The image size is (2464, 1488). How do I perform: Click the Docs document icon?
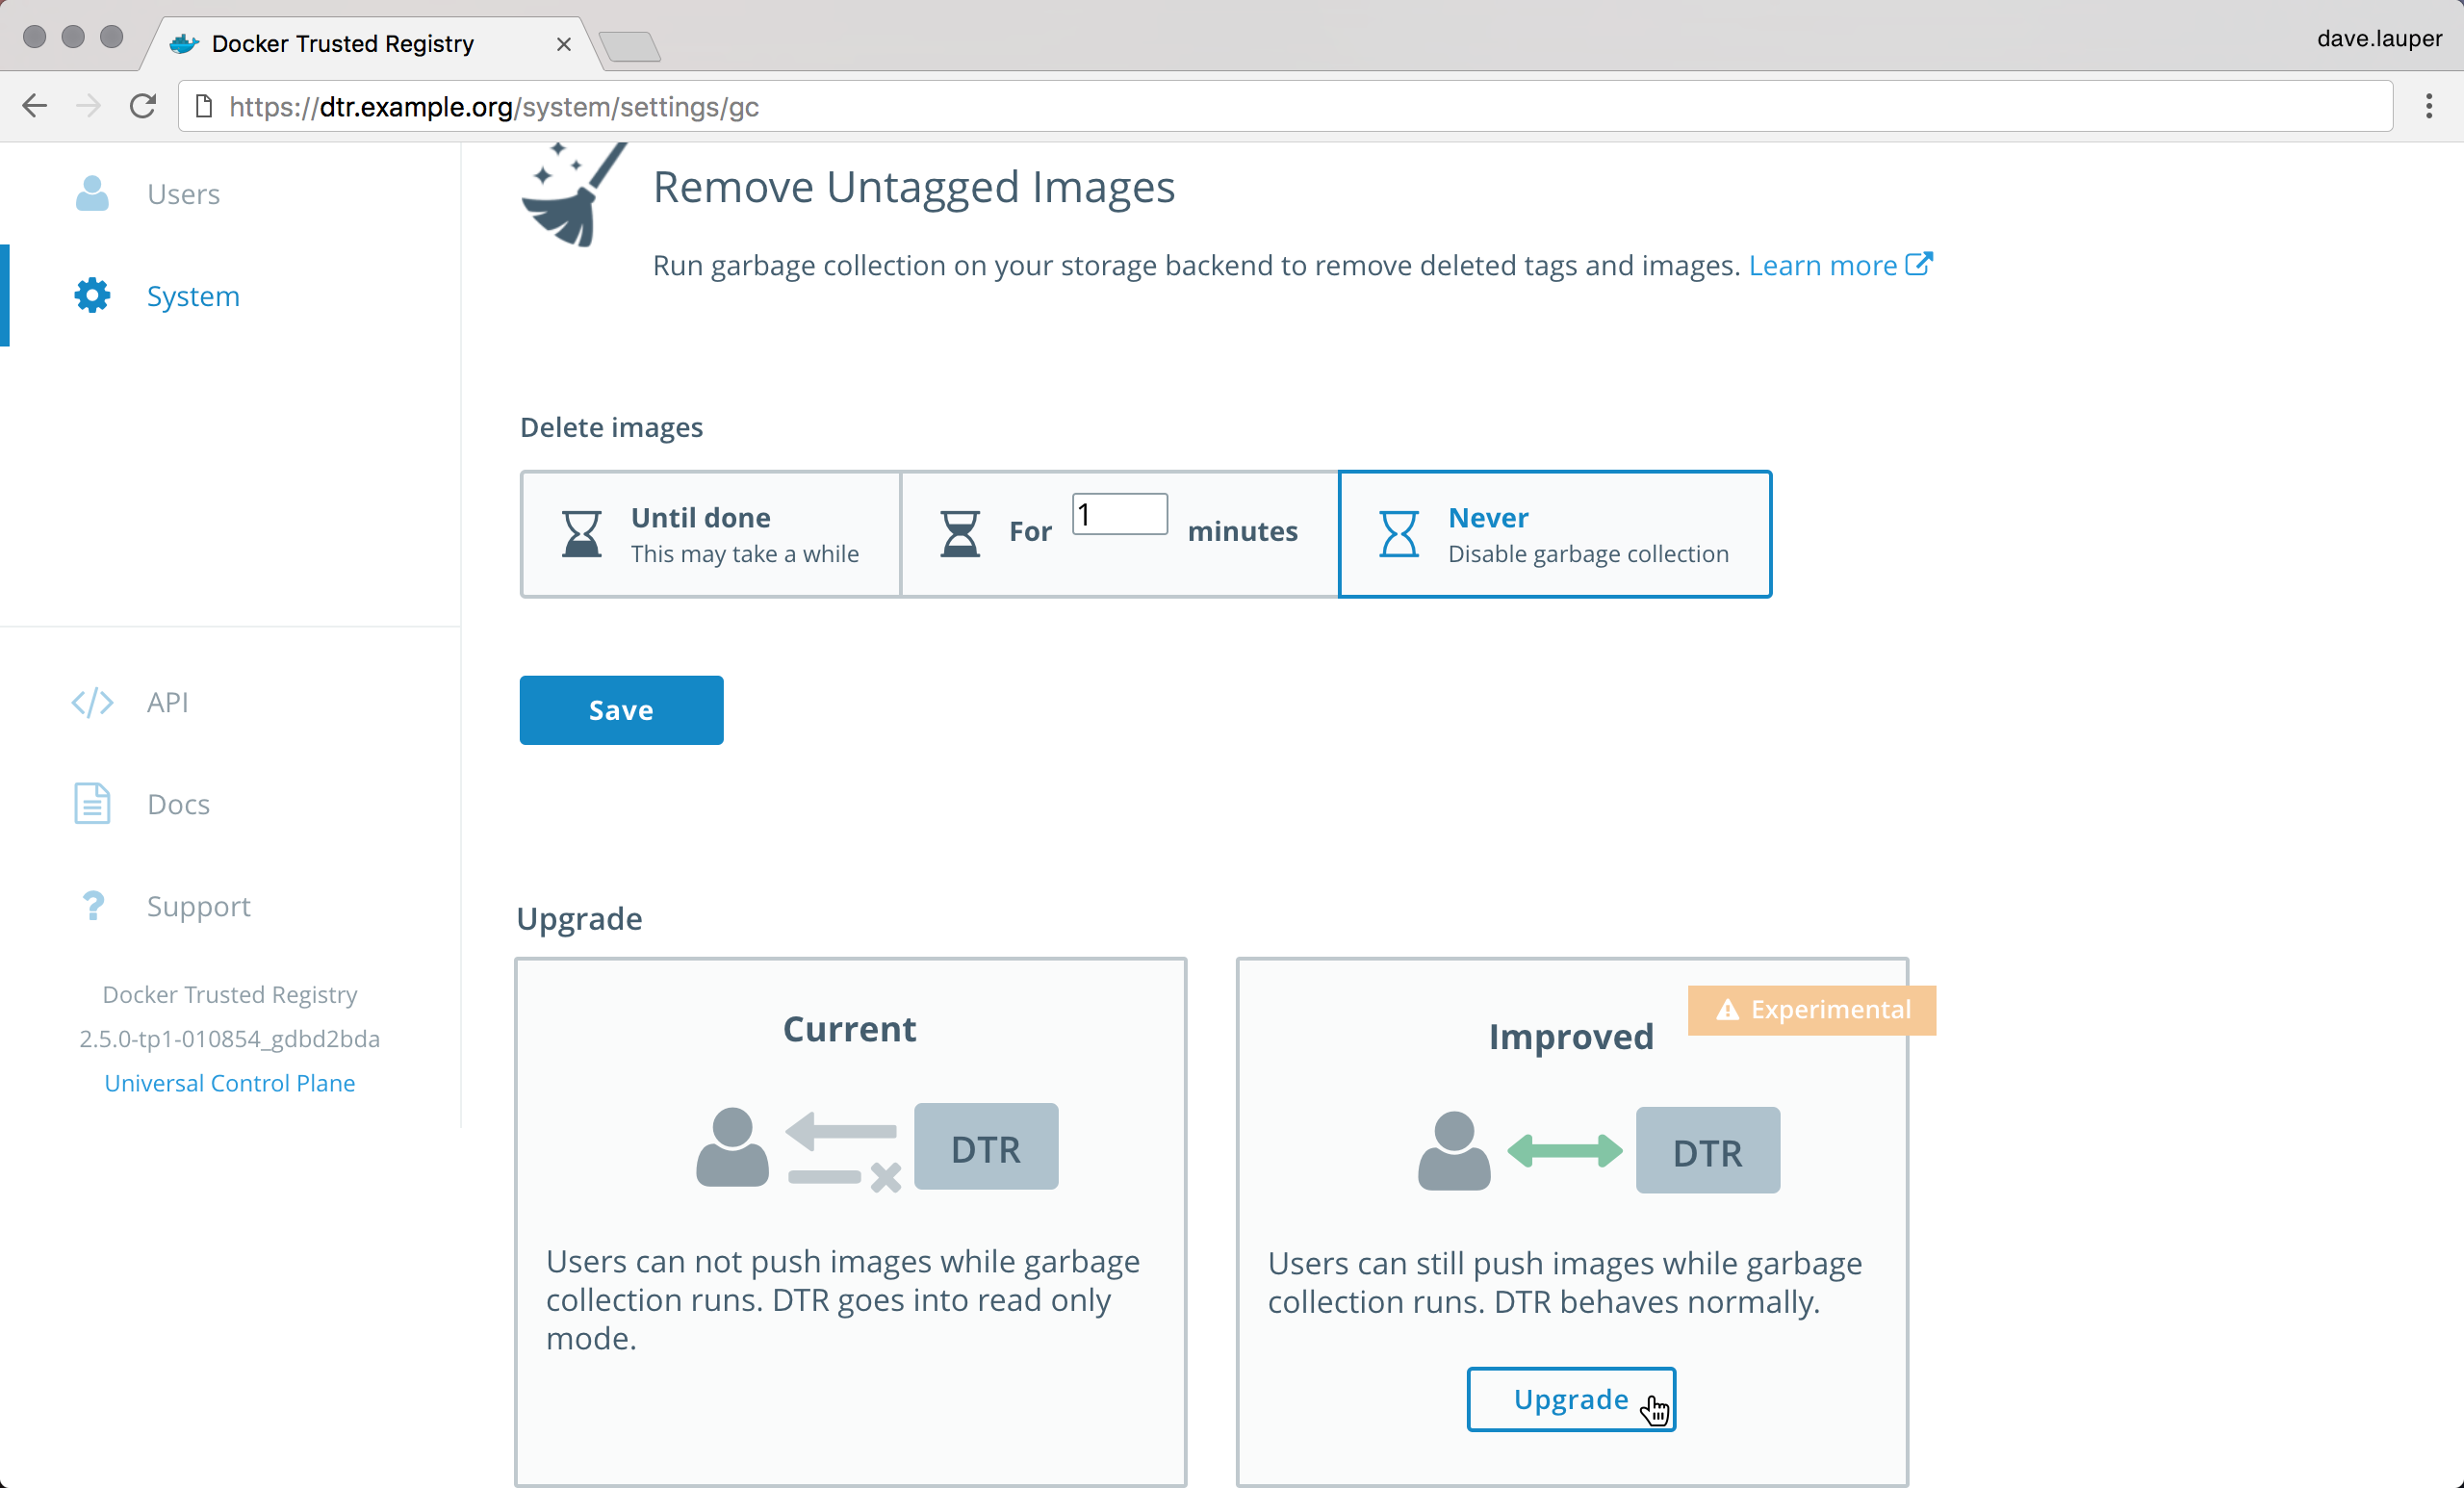92,804
